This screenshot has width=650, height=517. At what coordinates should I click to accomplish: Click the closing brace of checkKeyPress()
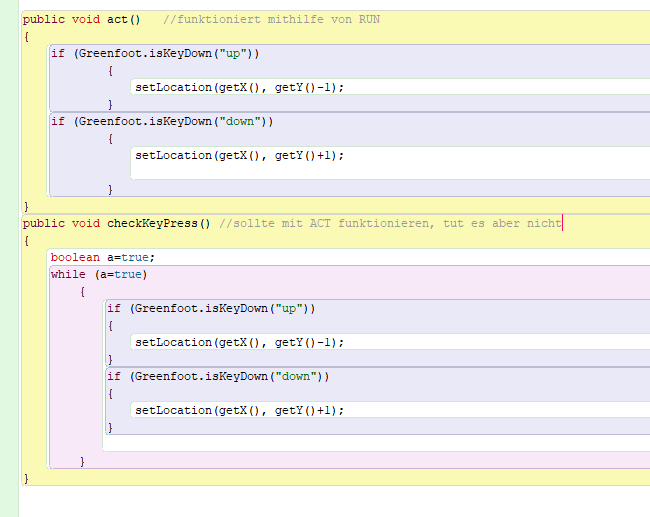[26, 479]
